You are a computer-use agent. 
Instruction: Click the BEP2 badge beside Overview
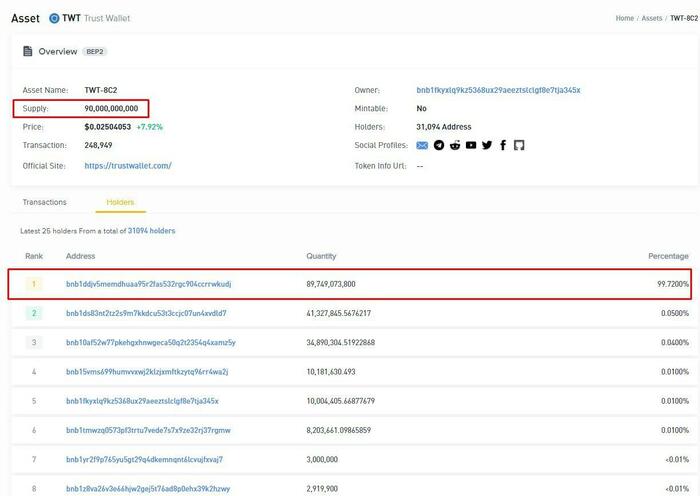[x=95, y=52]
